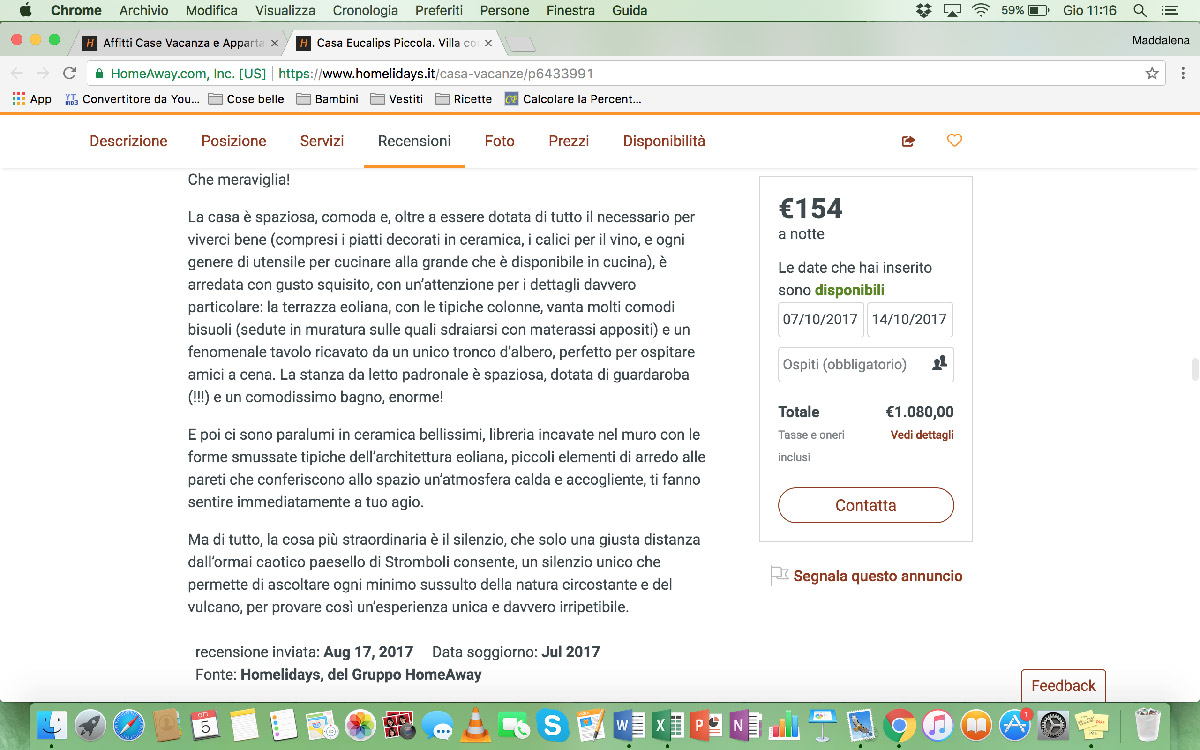Open the Convertitore da You... bookmark
The height and width of the screenshot is (750, 1200).
[x=132, y=99]
